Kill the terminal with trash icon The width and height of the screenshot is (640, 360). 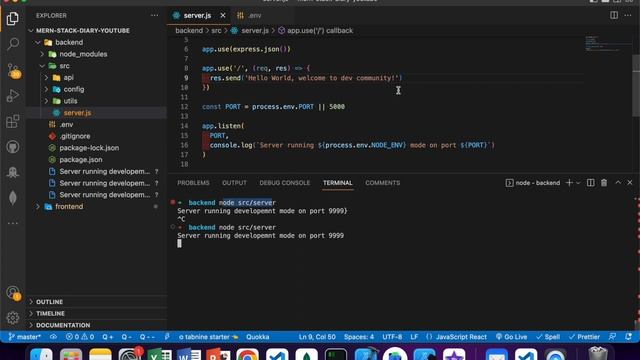(x=604, y=183)
